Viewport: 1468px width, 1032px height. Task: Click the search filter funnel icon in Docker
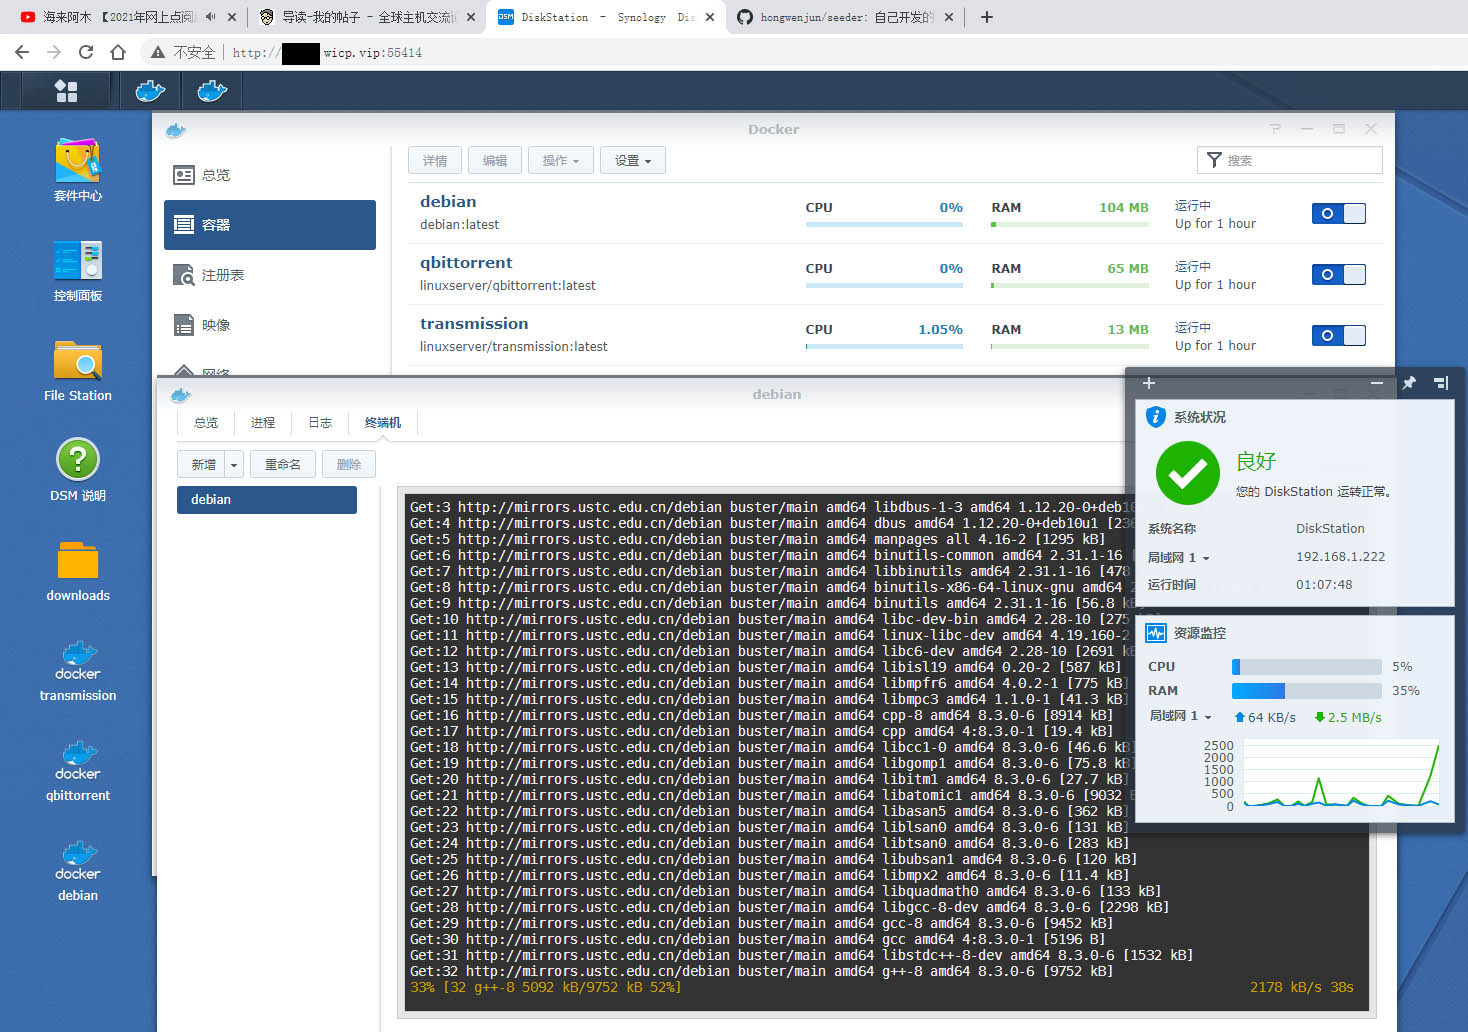coord(1214,160)
